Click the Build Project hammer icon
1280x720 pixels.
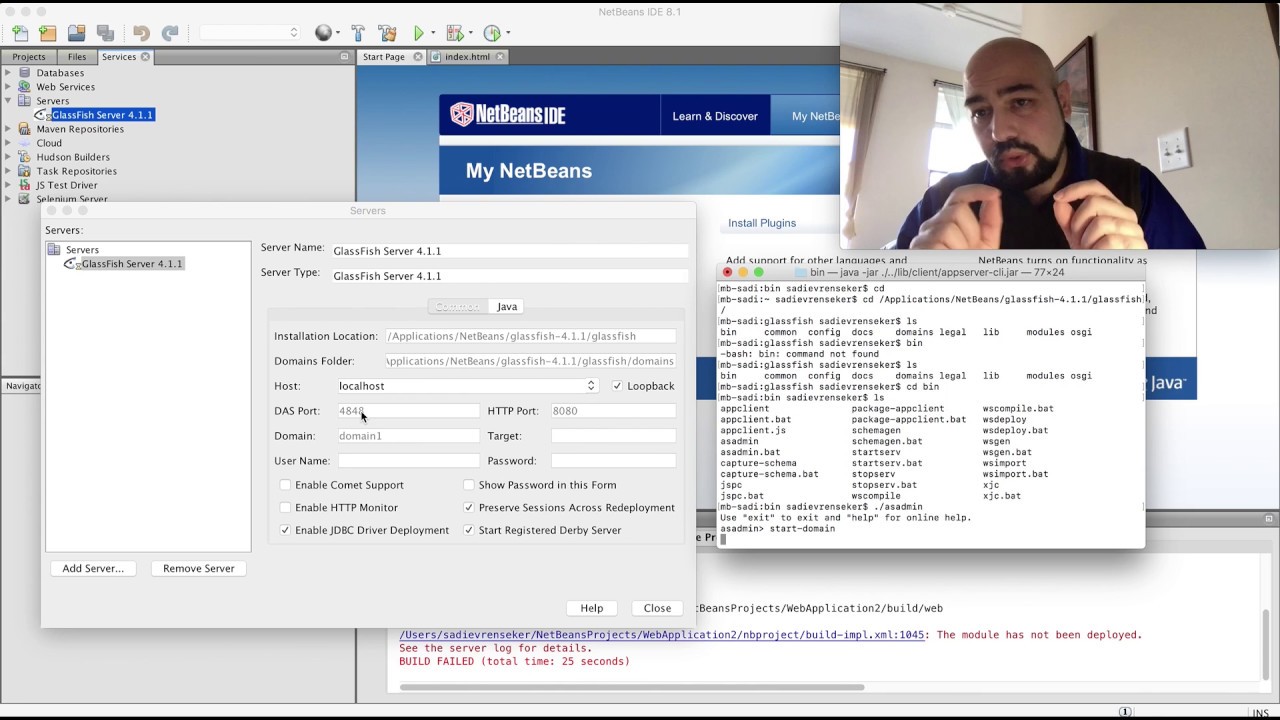[x=358, y=33]
